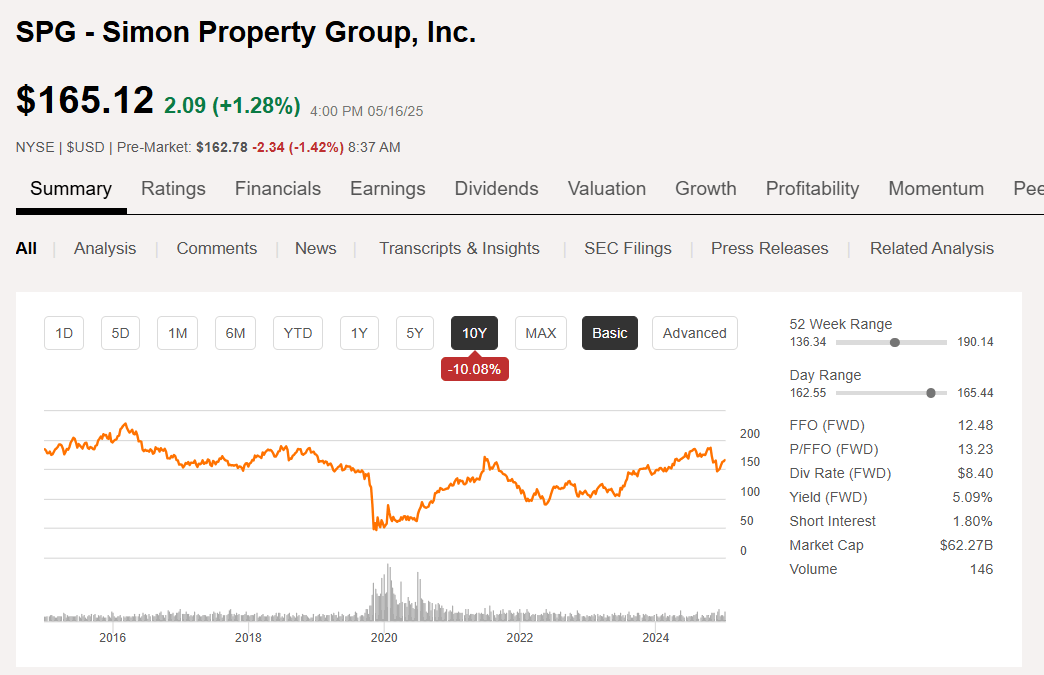
Task: Select the 6M chart range
Action: click(x=235, y=333)
